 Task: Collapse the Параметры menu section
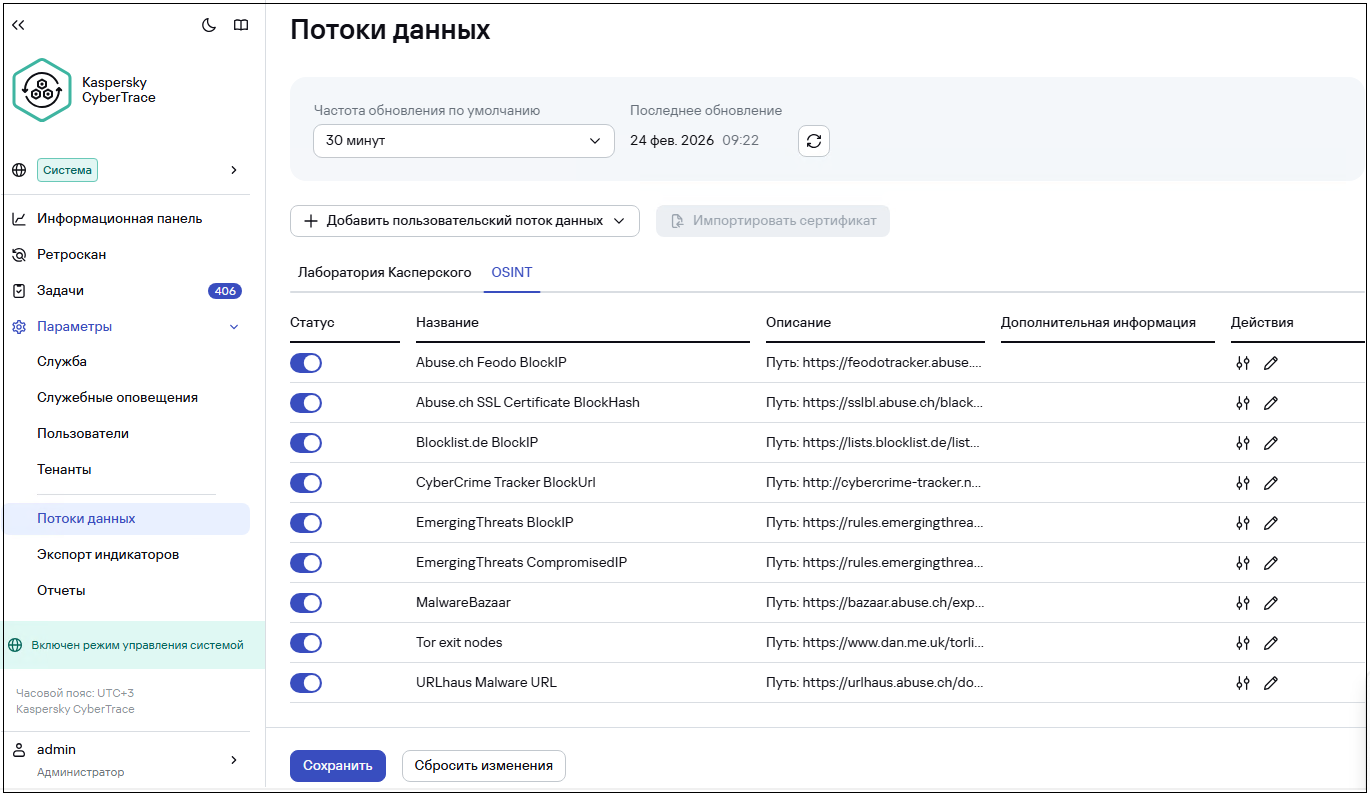click(234, 327)
